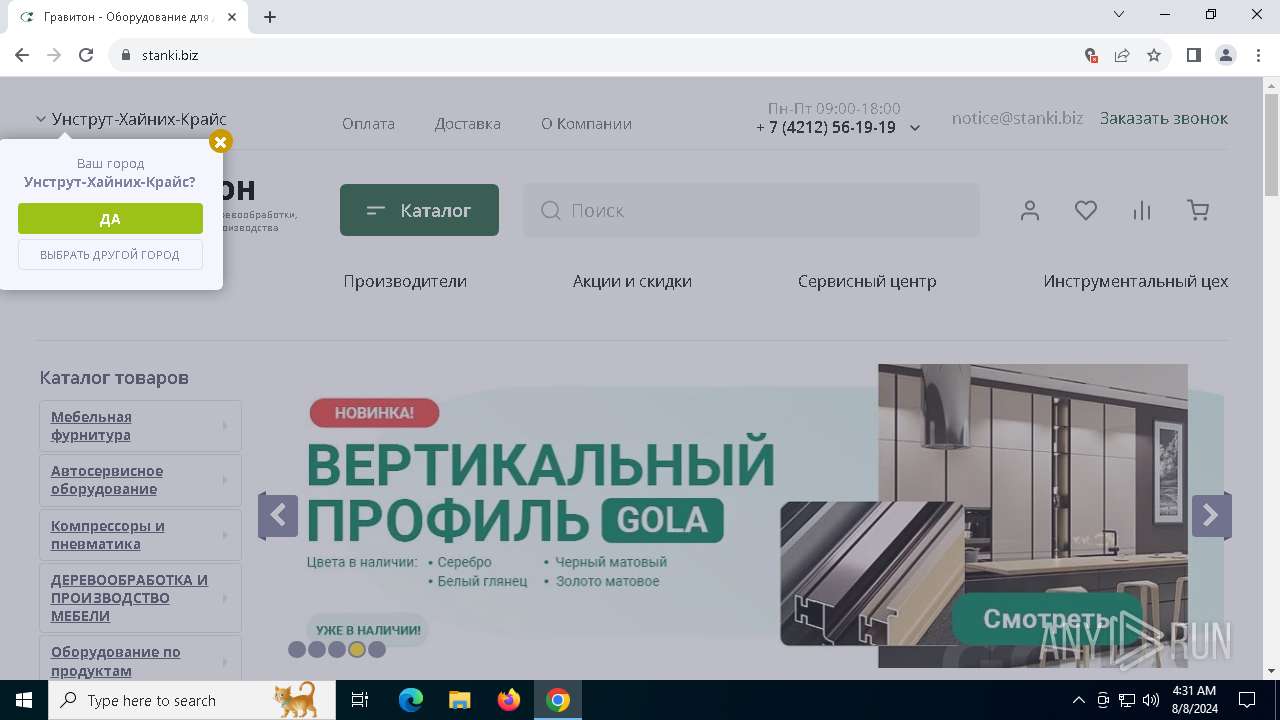Open ДЕРЕВООБРАБОТКА И ПРОИЗВОДСТВО МЕБЕЛИ category
Screen dimensions: 1280x720
(x=129, y=598)
